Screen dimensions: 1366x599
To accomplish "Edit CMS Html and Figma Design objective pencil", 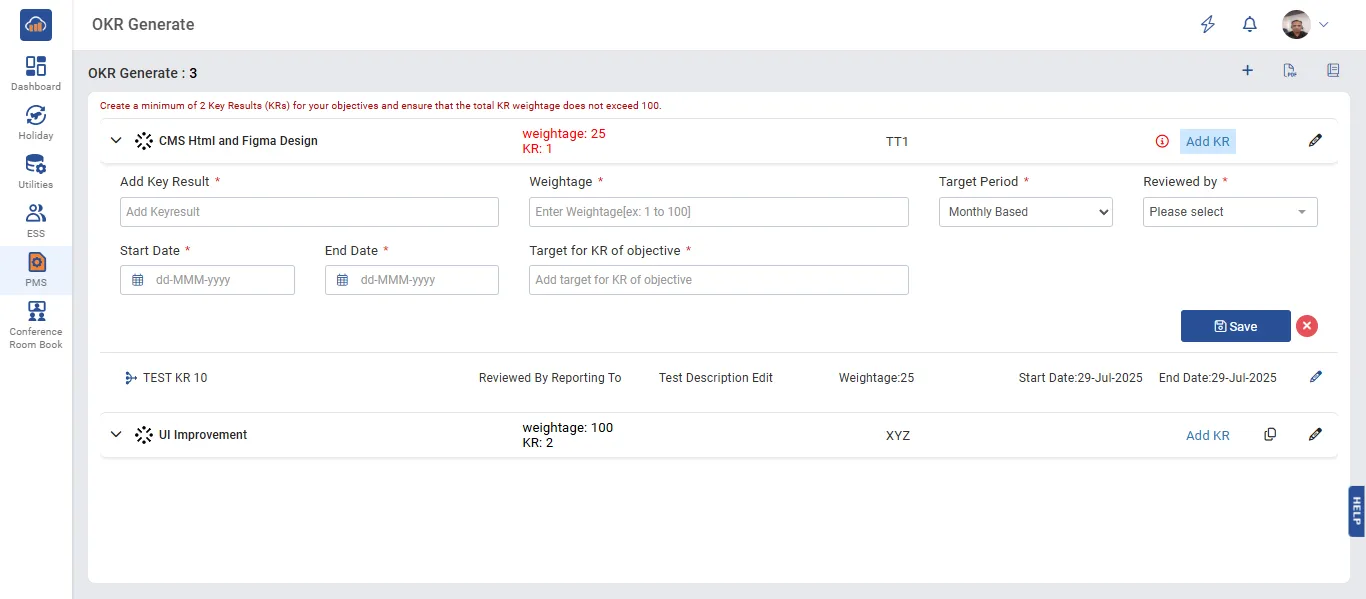I will (1315, 141).
